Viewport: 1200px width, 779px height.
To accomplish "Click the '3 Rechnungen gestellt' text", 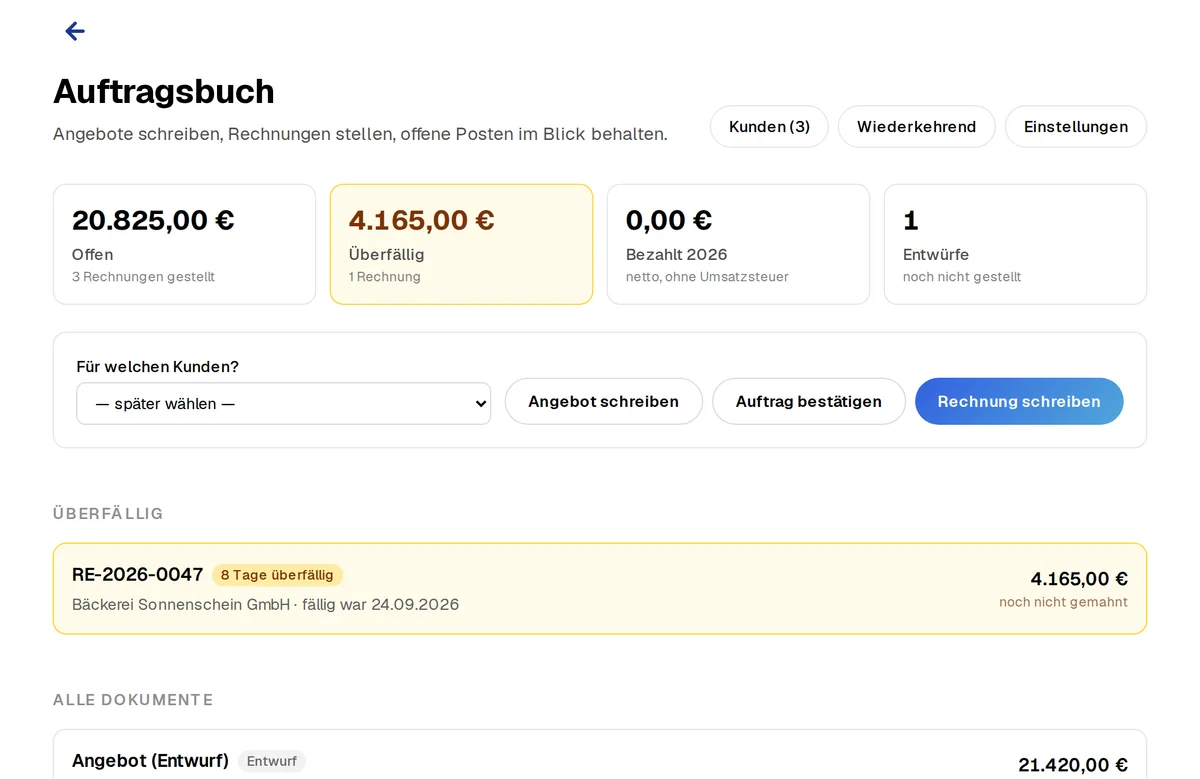I will click(x=143, y=277).
